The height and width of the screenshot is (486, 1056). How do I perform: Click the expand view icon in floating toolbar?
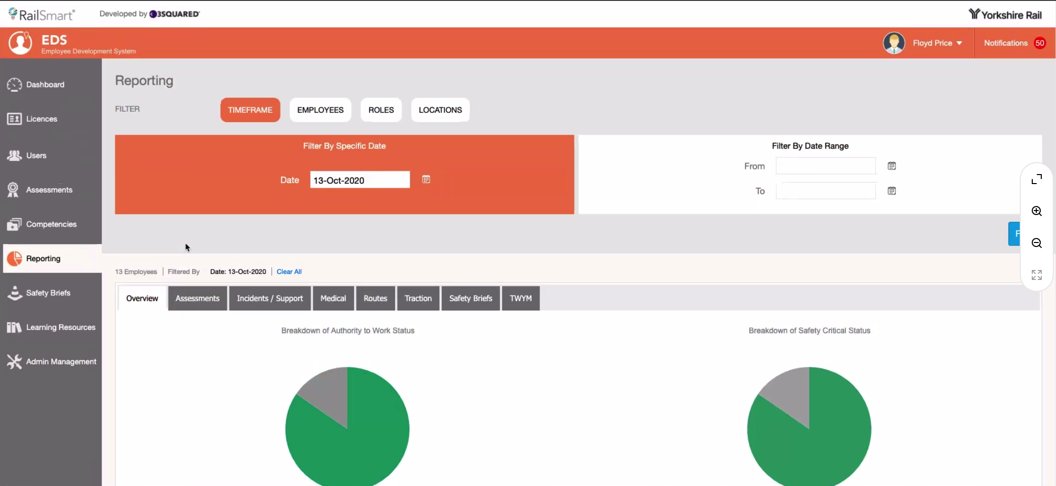(x=1036, y=179)
